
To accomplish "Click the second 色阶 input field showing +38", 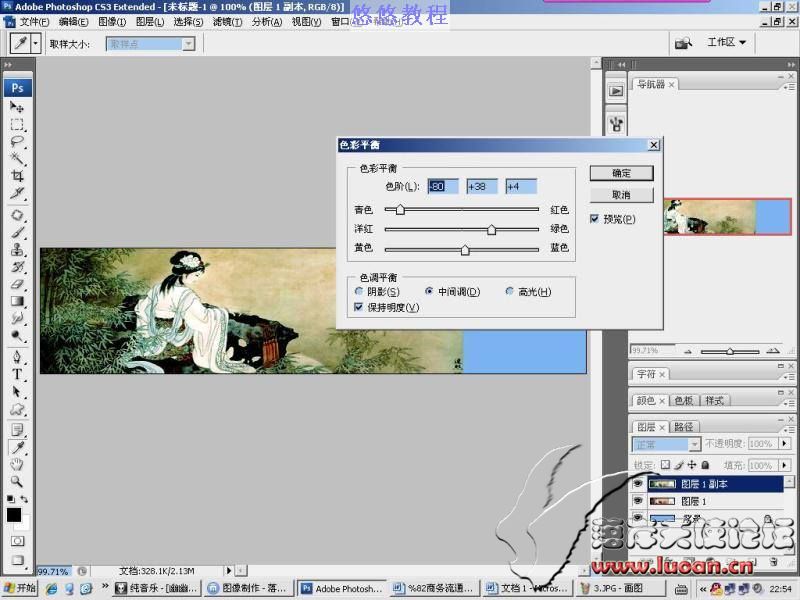I will (482, 187).
